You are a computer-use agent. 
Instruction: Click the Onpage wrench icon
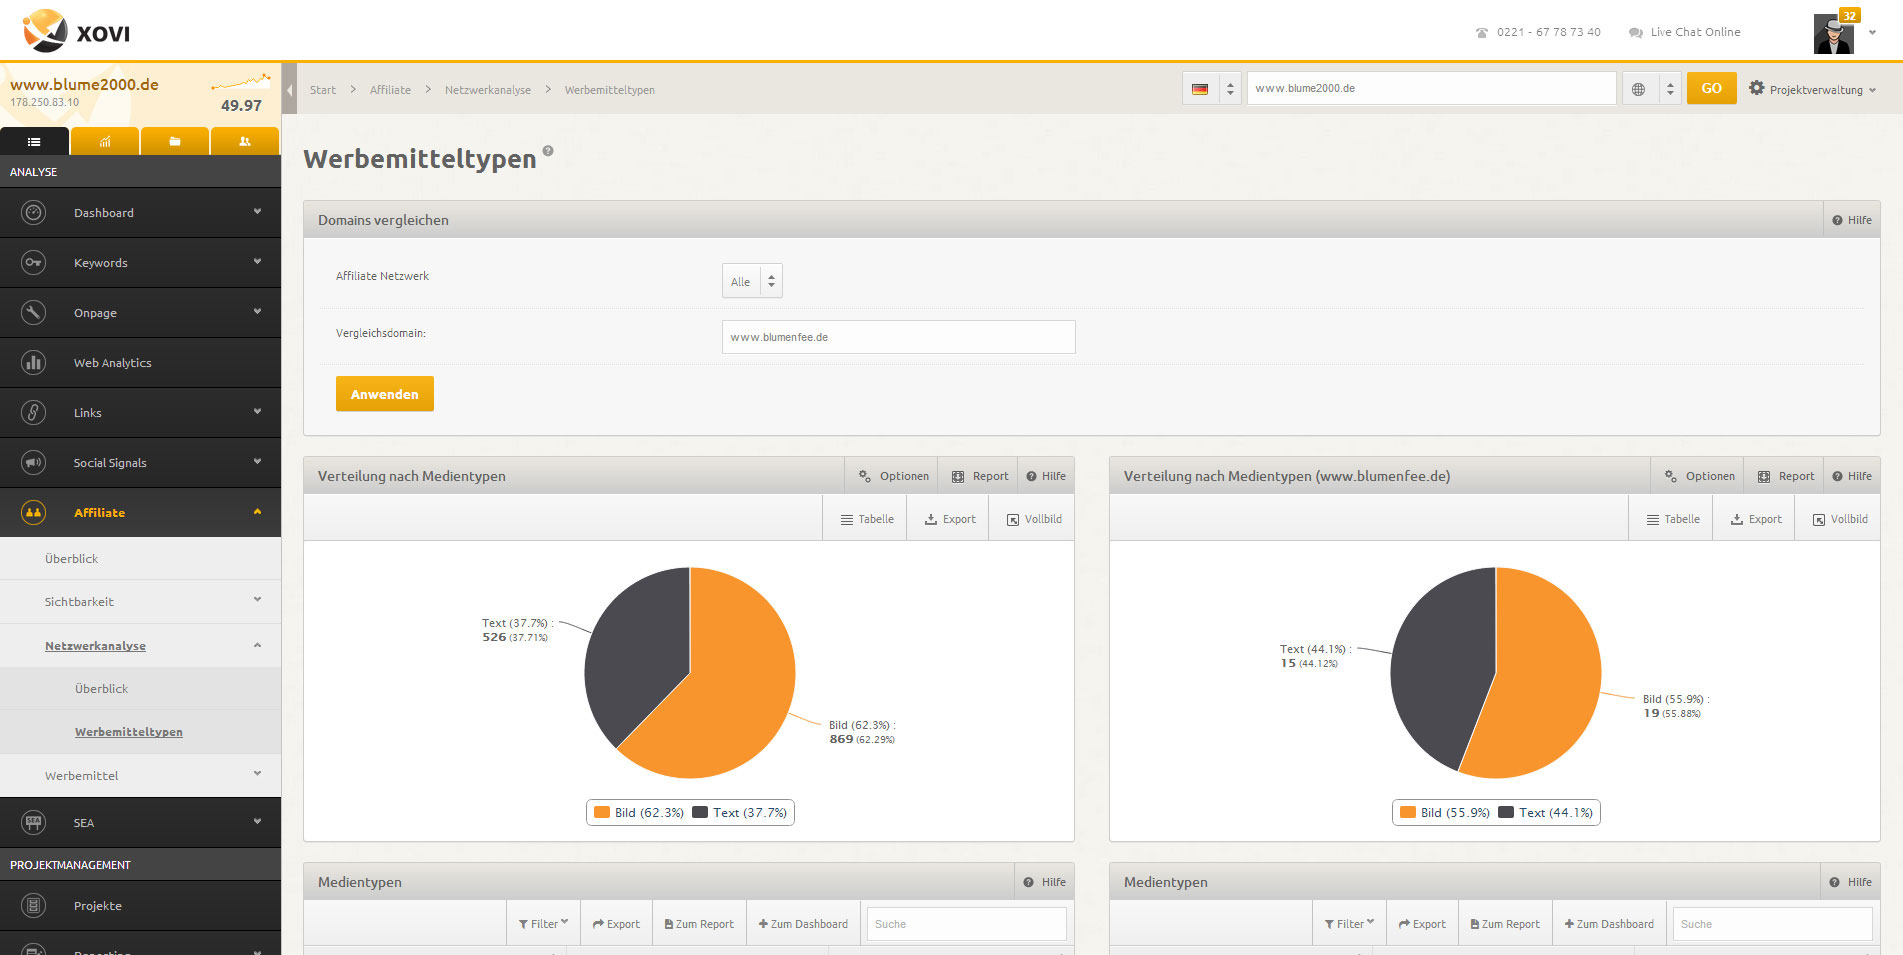pyautogui.click(x=34, y=312)
